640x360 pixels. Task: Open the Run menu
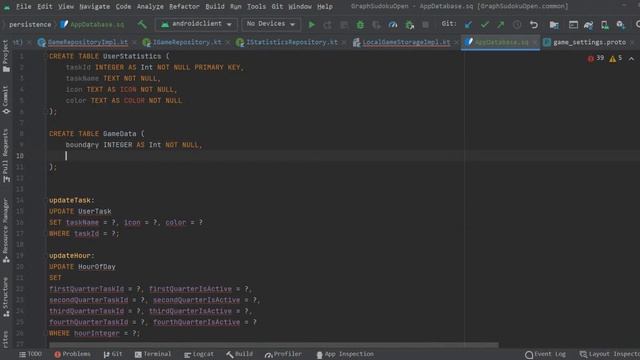coord(236,7)
